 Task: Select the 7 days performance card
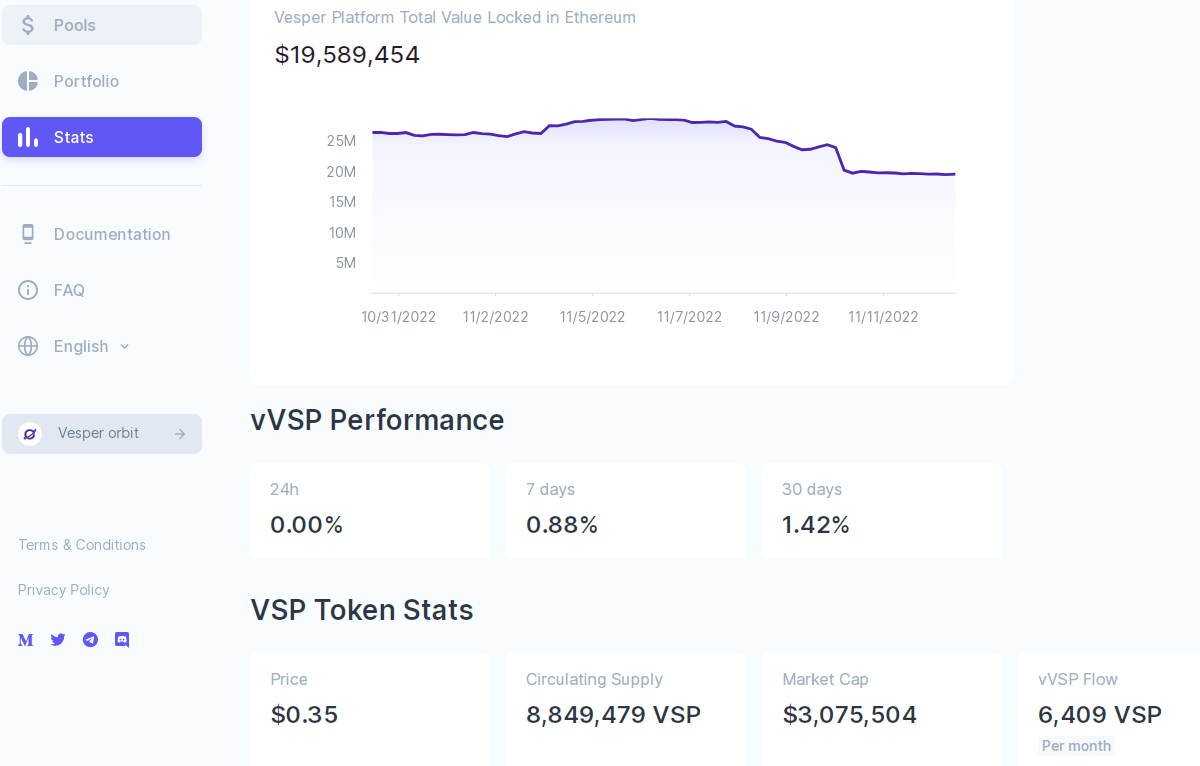(626, 511)
